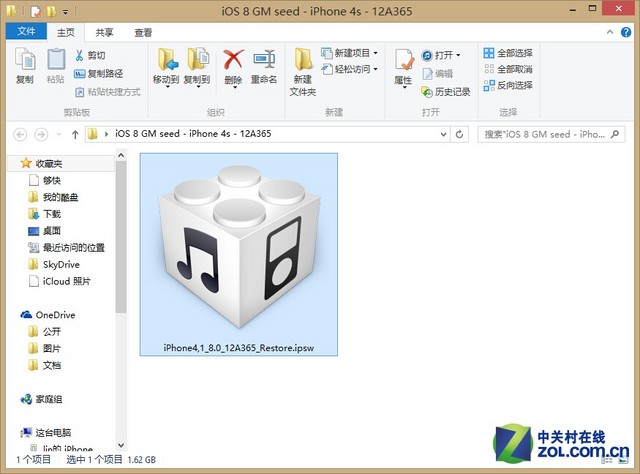640x474 pixels.
Task: Open Help with the question mark icon
Action: (626, 32)
